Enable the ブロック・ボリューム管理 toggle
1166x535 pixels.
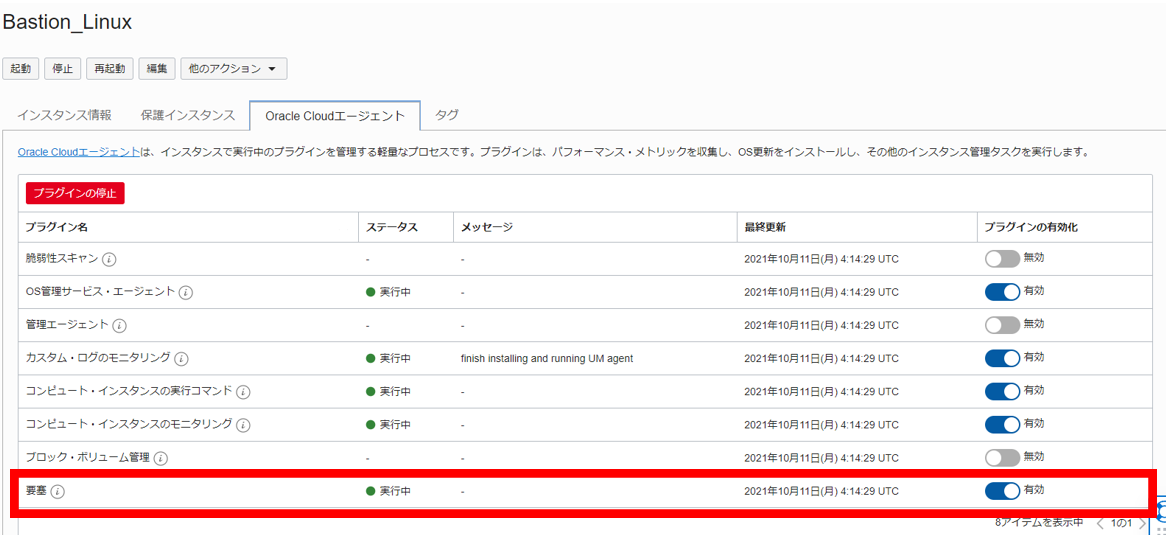pos(1002,457)
